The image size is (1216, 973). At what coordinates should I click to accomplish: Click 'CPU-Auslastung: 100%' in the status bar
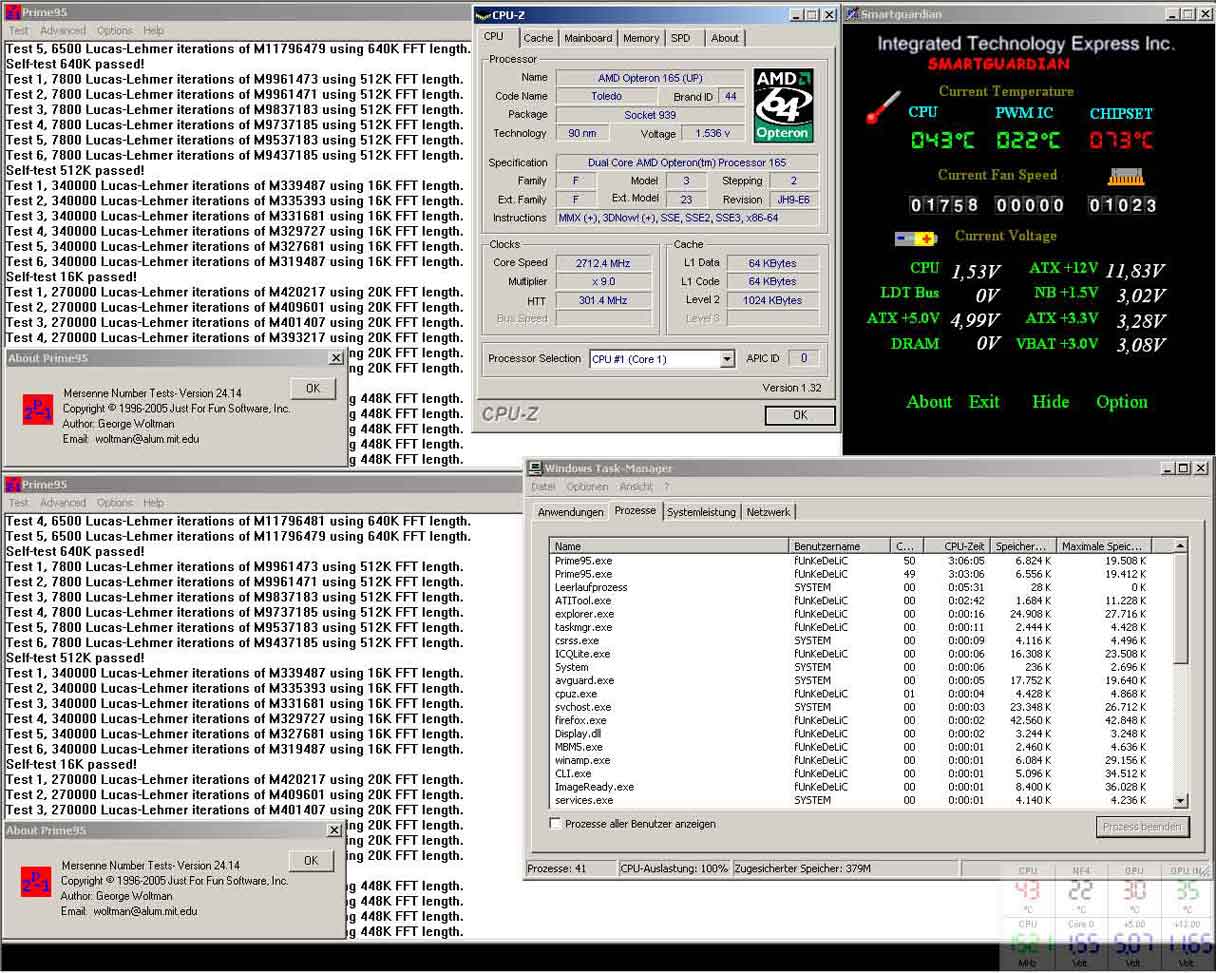coord(674,868)
